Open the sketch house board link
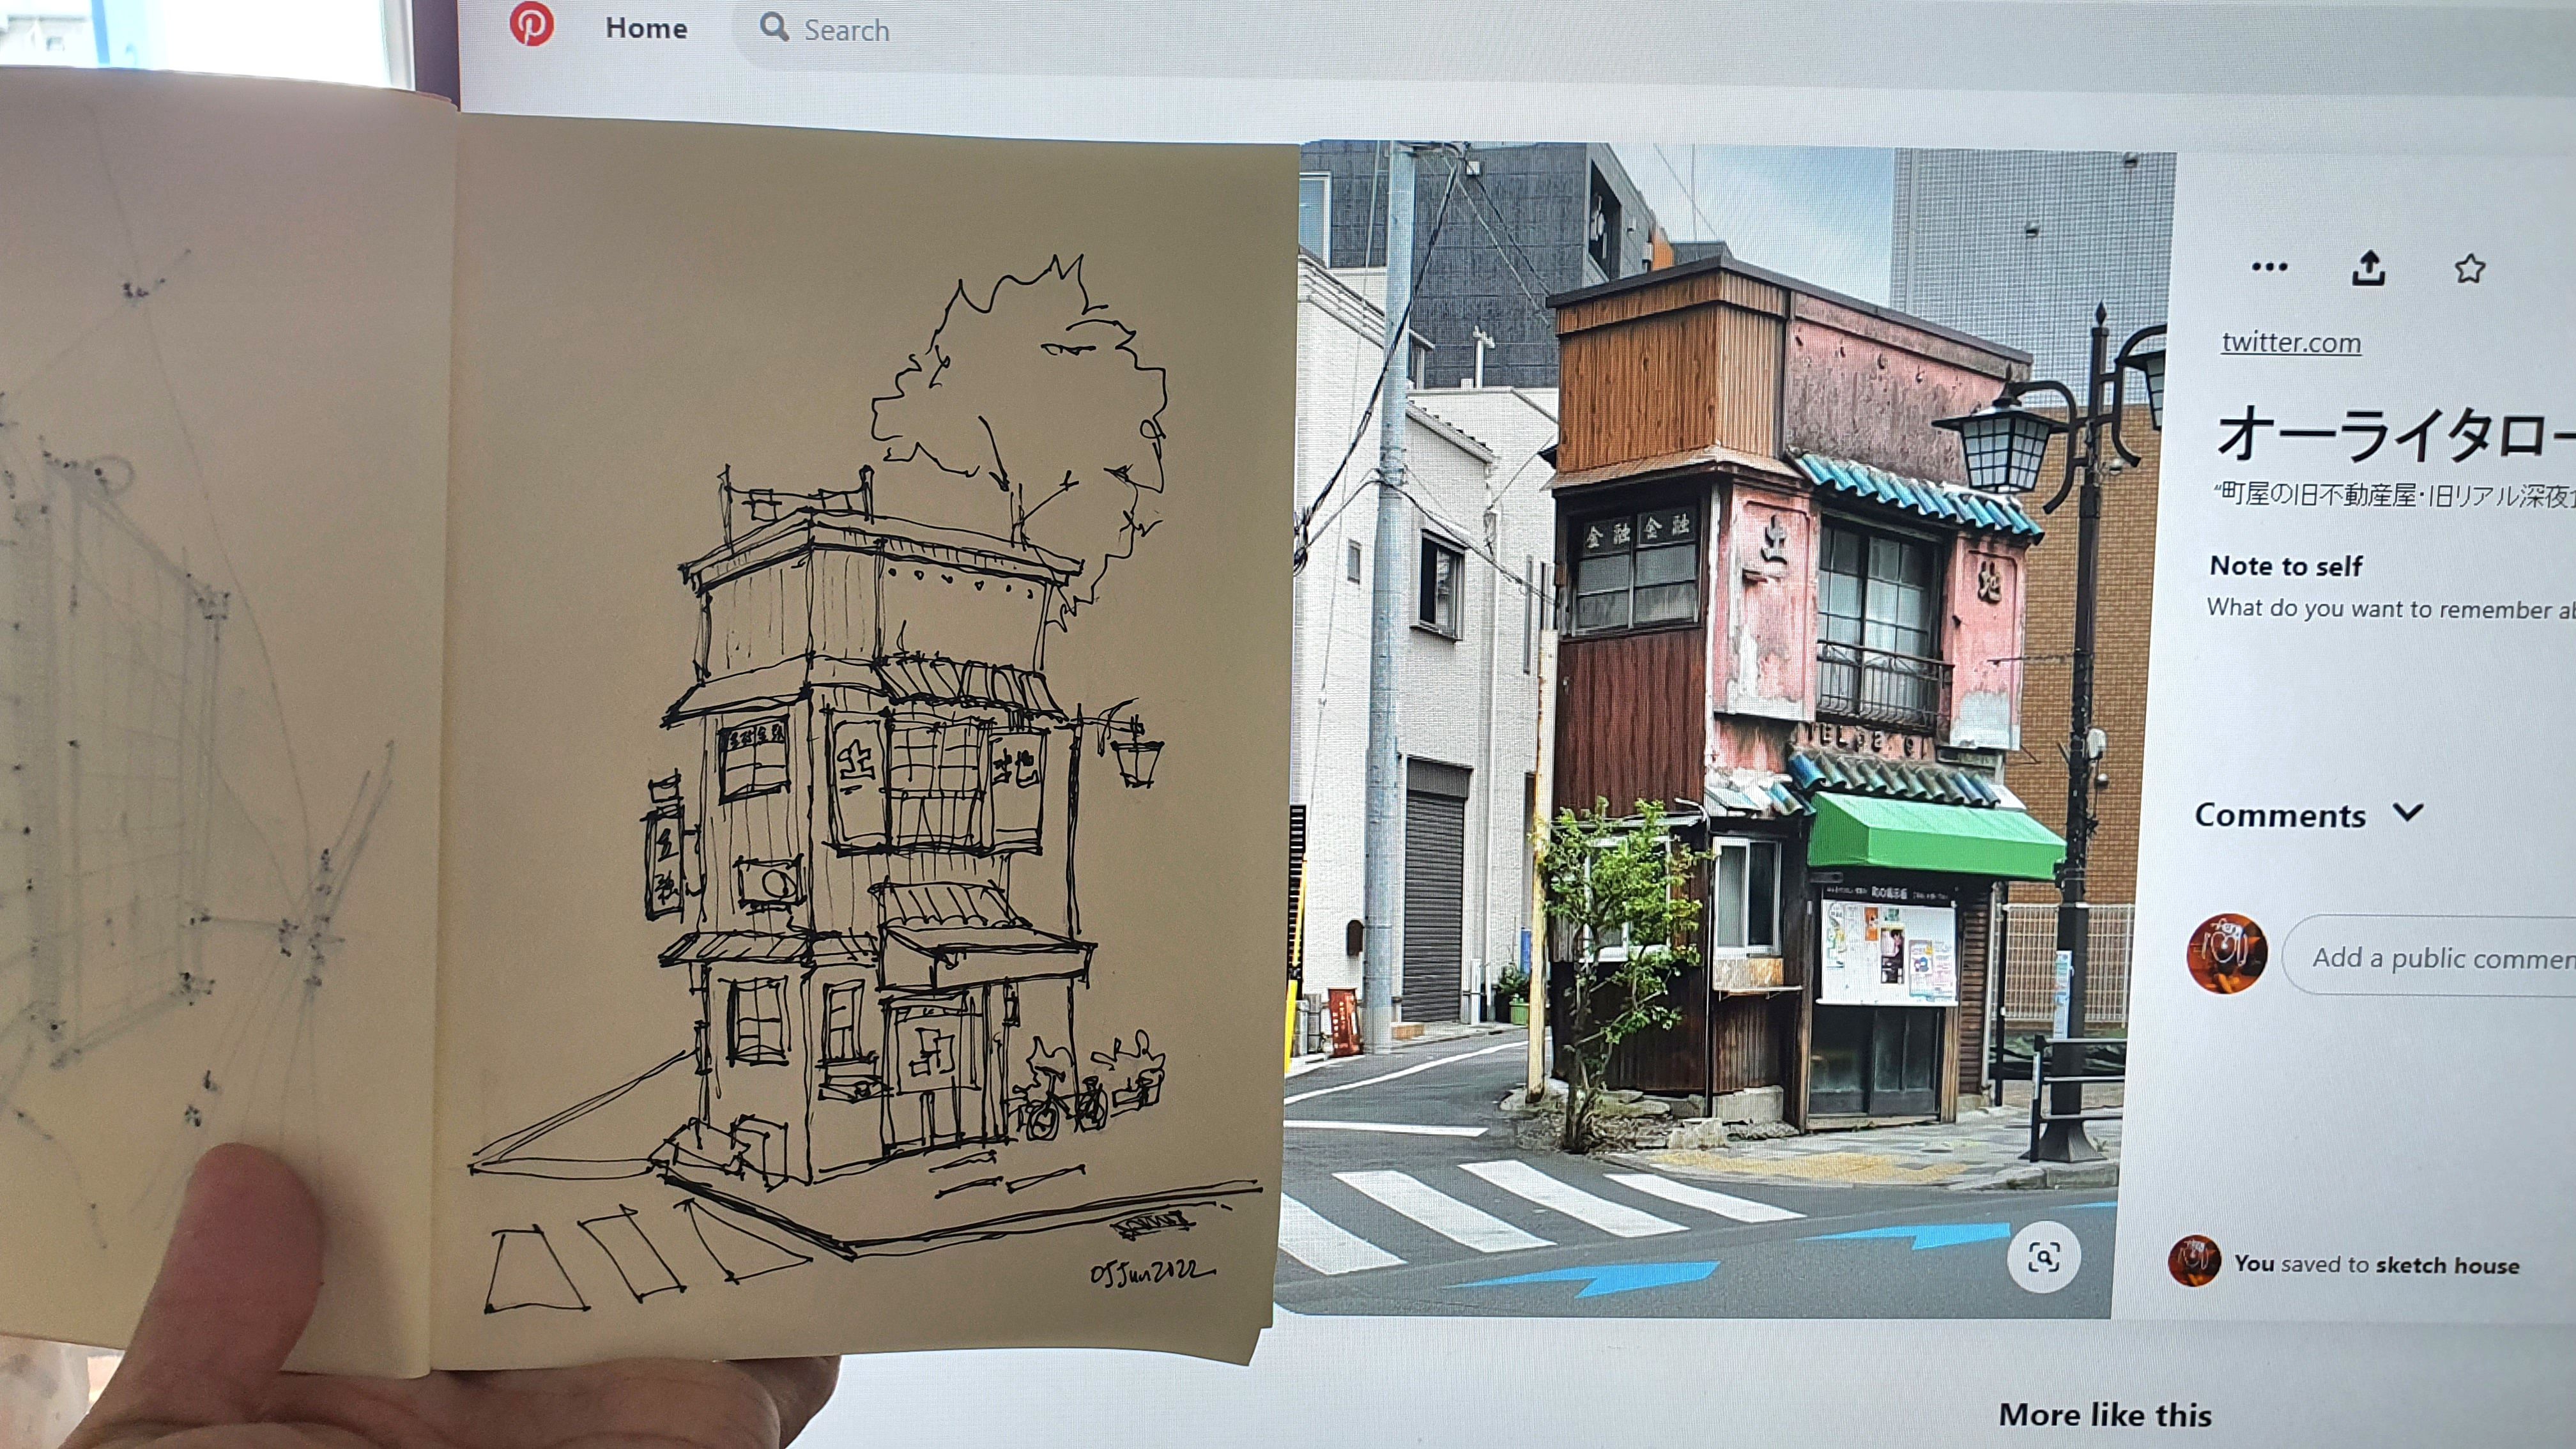This screenshot has width=2576, height=1449. click(2446, 1265)
